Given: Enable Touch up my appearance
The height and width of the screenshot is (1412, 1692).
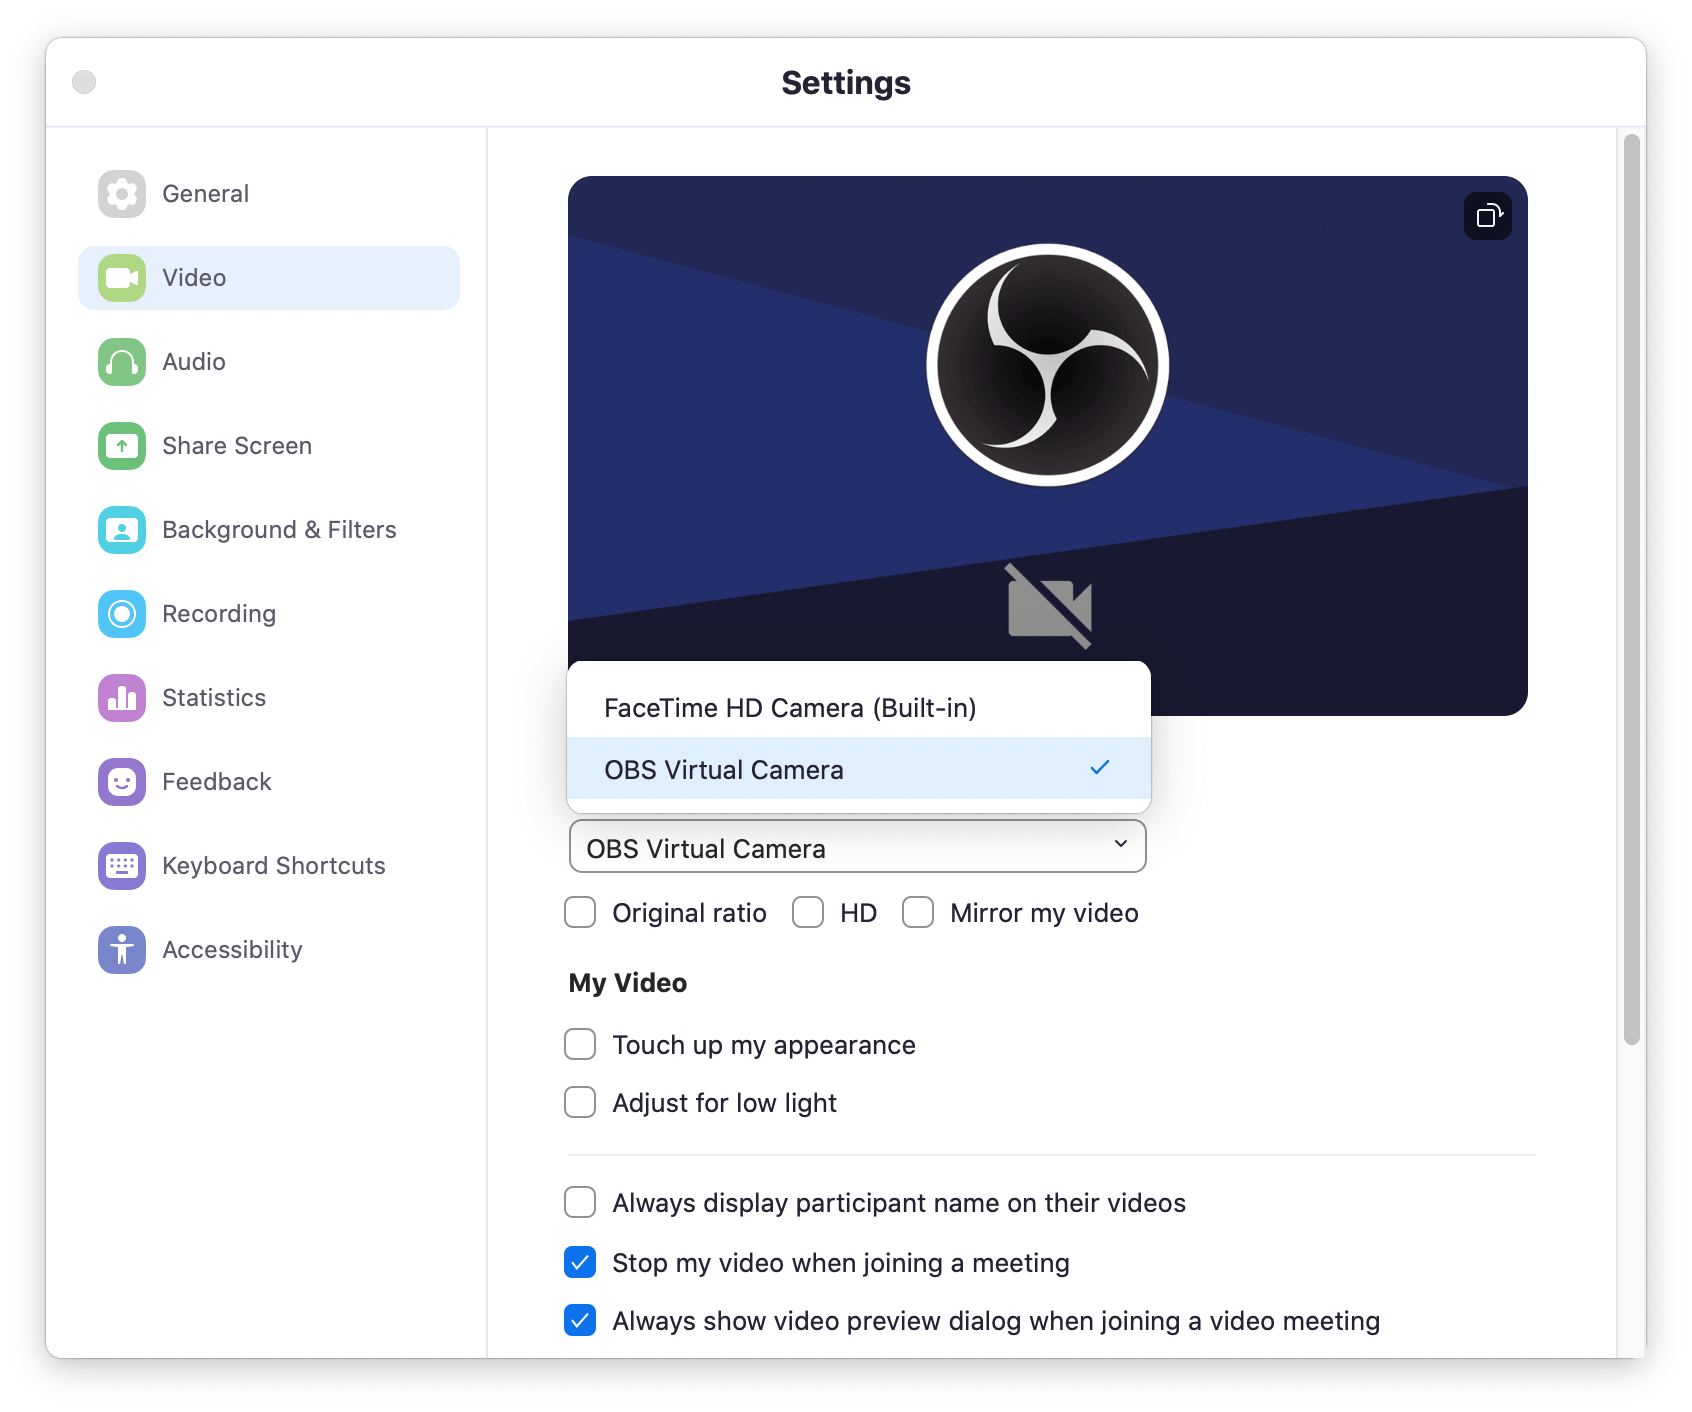Looking at the screenshot, I should coord(580,1045).
